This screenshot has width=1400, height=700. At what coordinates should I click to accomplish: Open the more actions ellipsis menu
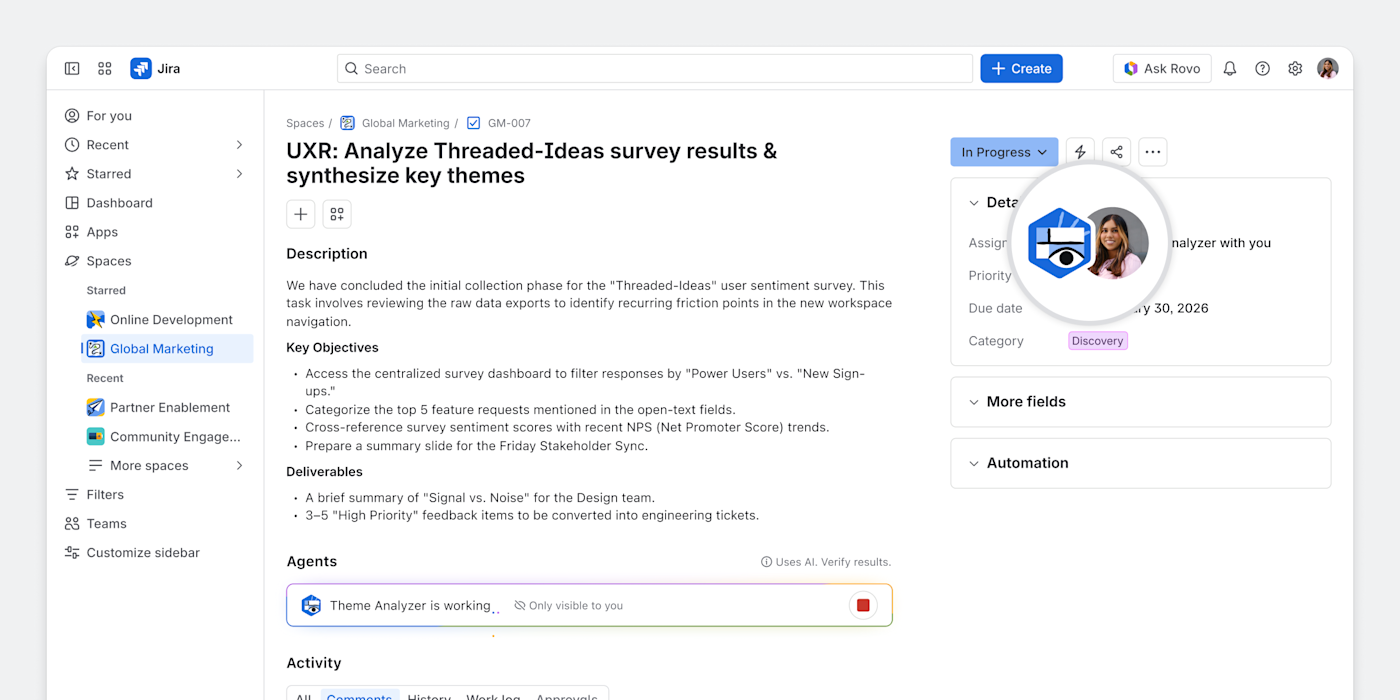(x=1152, y=151)
